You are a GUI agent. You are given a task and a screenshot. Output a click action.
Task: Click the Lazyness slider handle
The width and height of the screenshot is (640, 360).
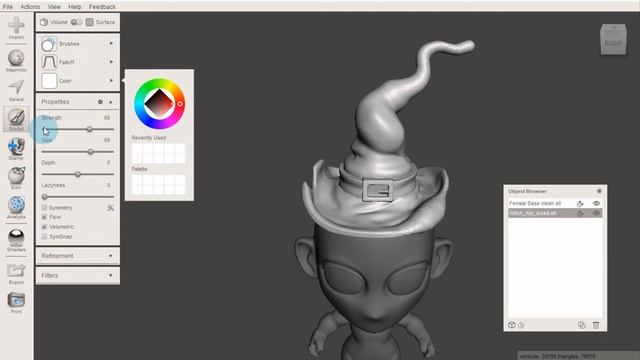pyautogui.click(x=45, y=197)
